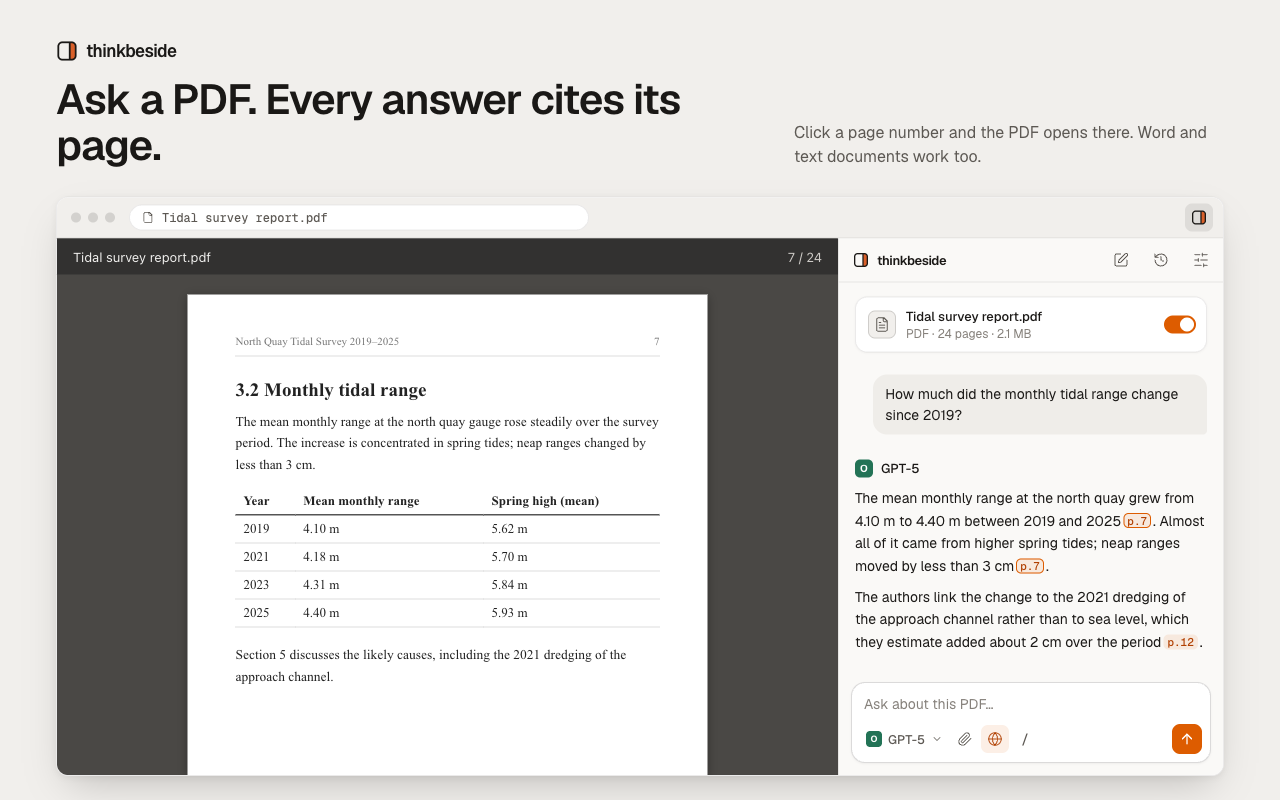Select the '4.40 m' table cell
The image size is (1280, 800).
point(321,613)
